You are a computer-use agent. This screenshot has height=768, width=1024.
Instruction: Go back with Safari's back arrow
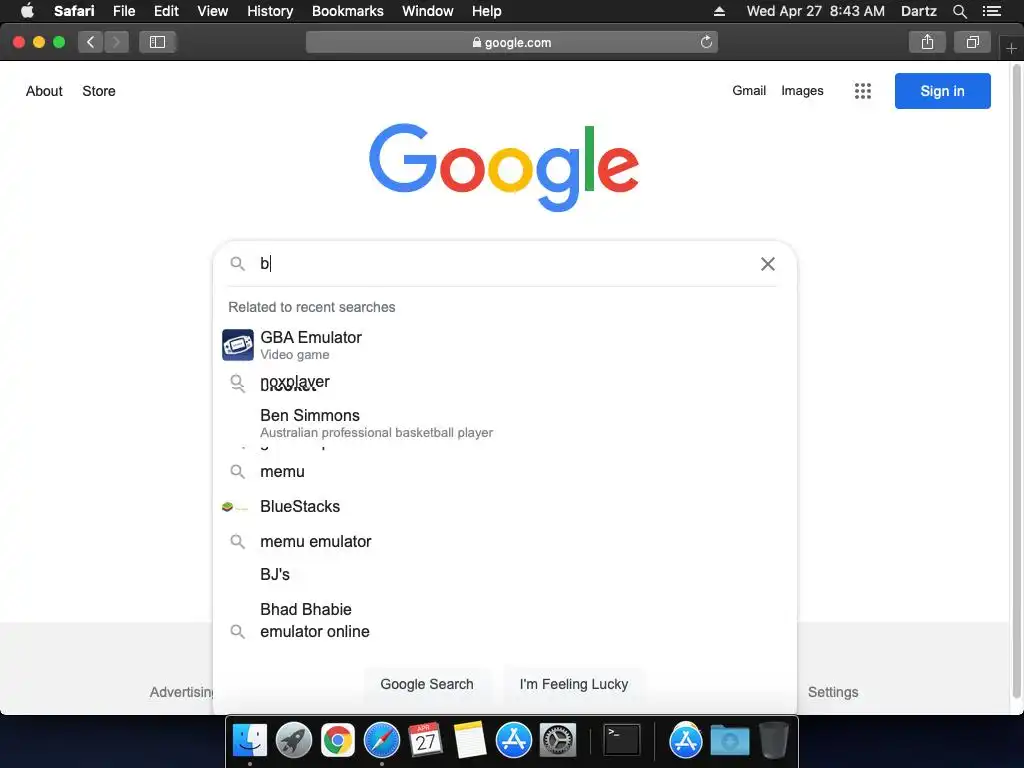(x=91, y=42)
